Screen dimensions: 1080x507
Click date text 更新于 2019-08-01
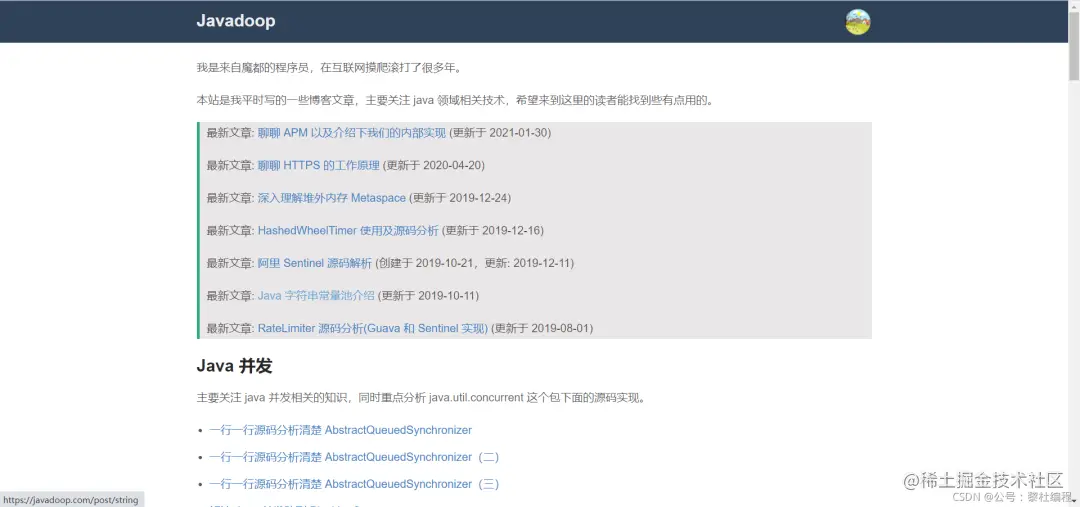542,329
